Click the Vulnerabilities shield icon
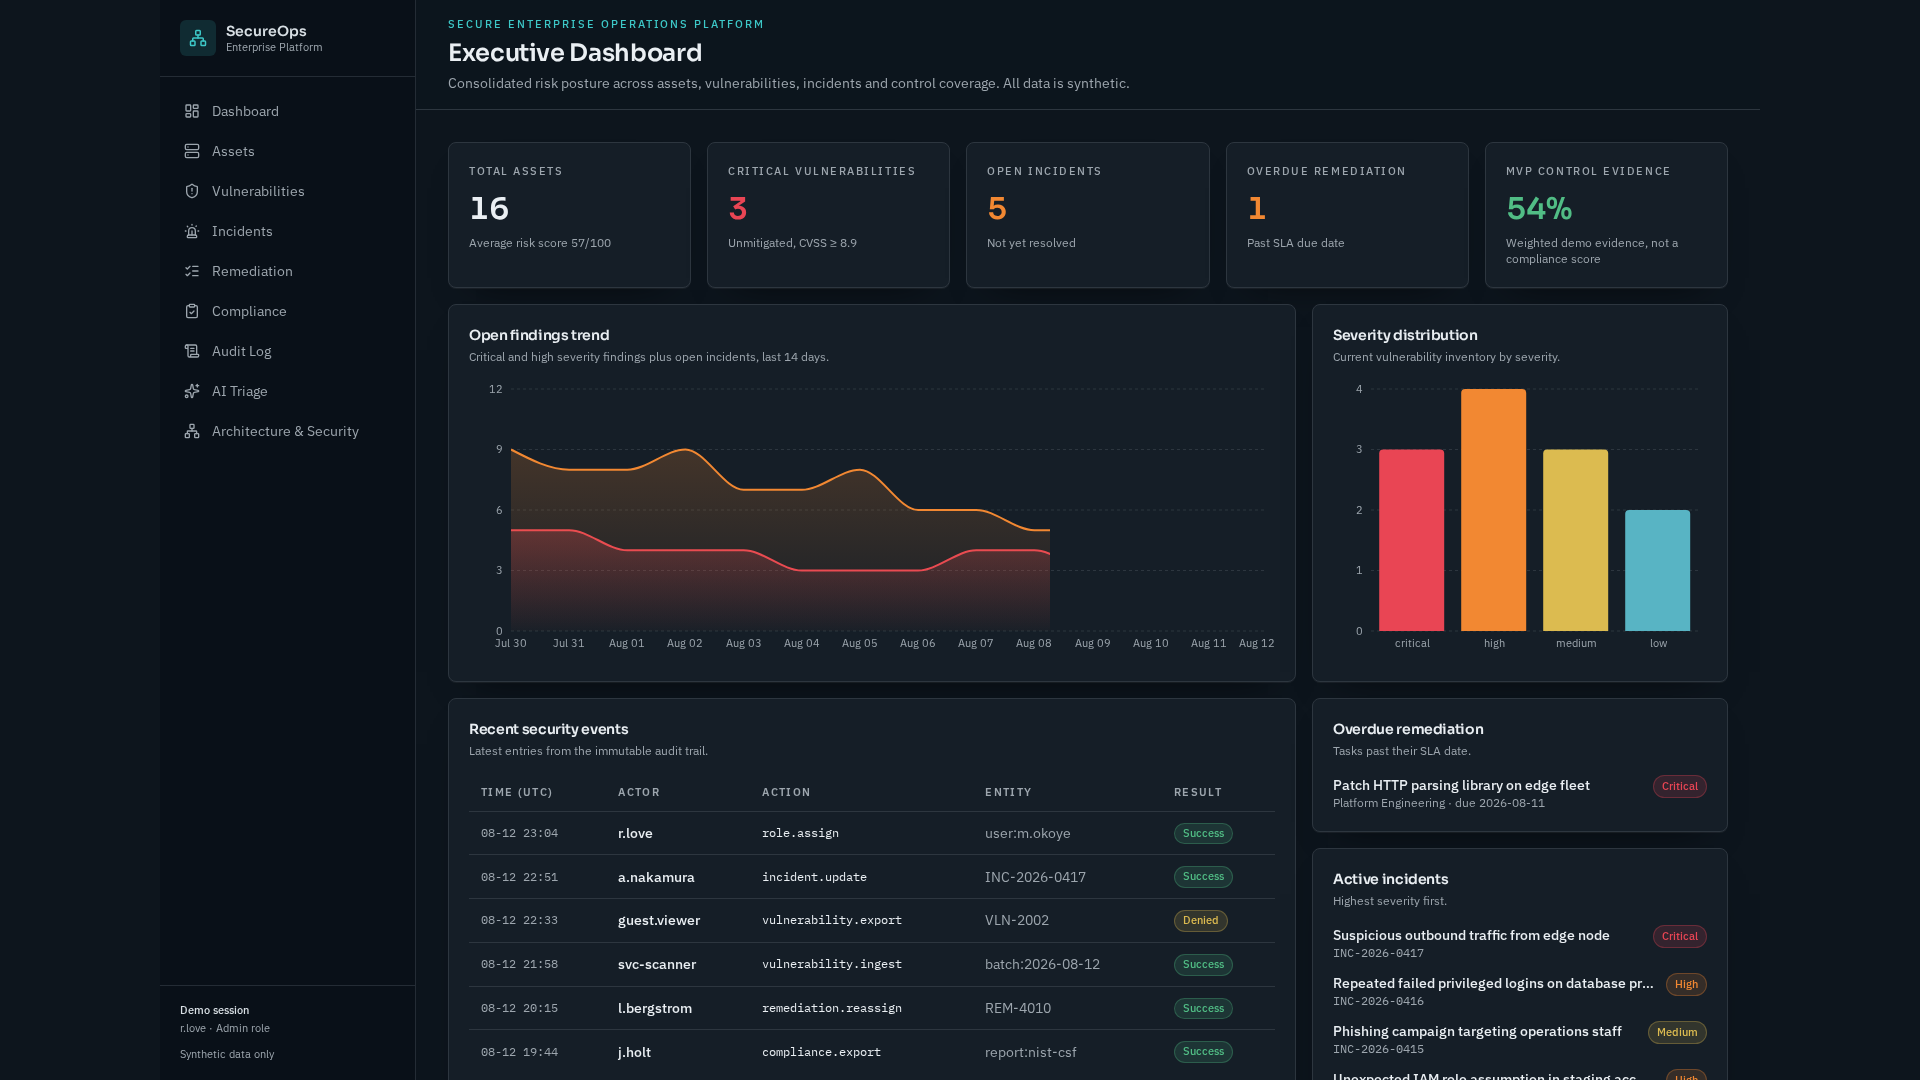This screenshot has width=1920, height=1080. pyautogui.click(x=192, y=191)
